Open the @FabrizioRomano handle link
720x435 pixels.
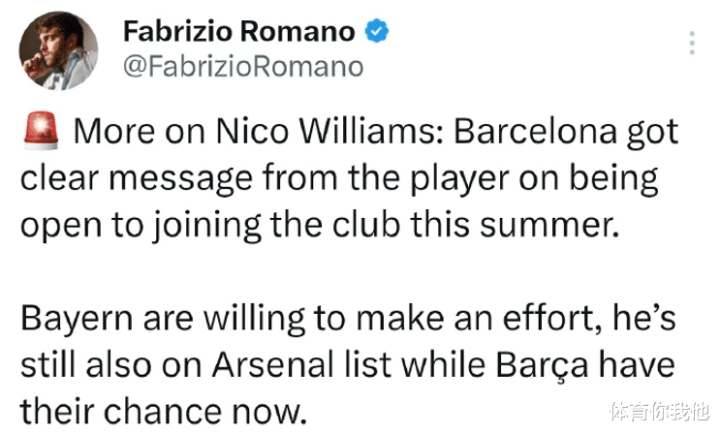pyautogui.click(x=243, y=67)
